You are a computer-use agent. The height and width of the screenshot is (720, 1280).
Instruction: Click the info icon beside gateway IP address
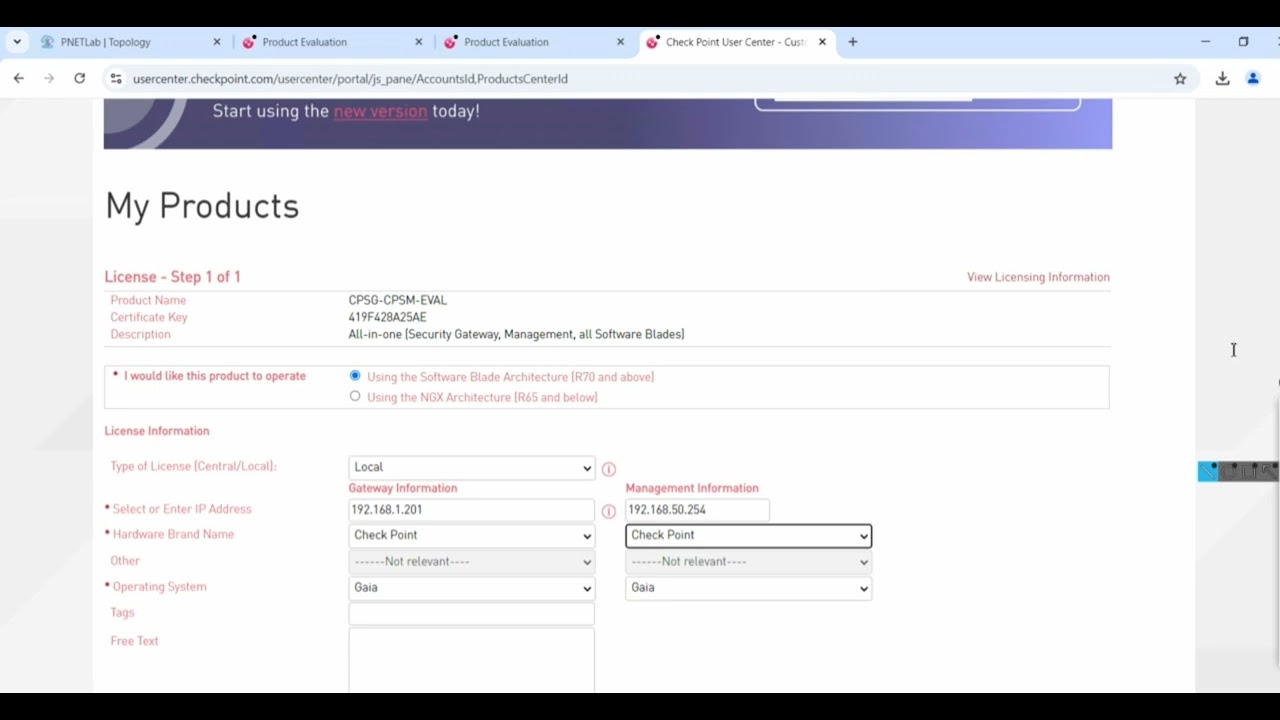(x=608, y=511)
